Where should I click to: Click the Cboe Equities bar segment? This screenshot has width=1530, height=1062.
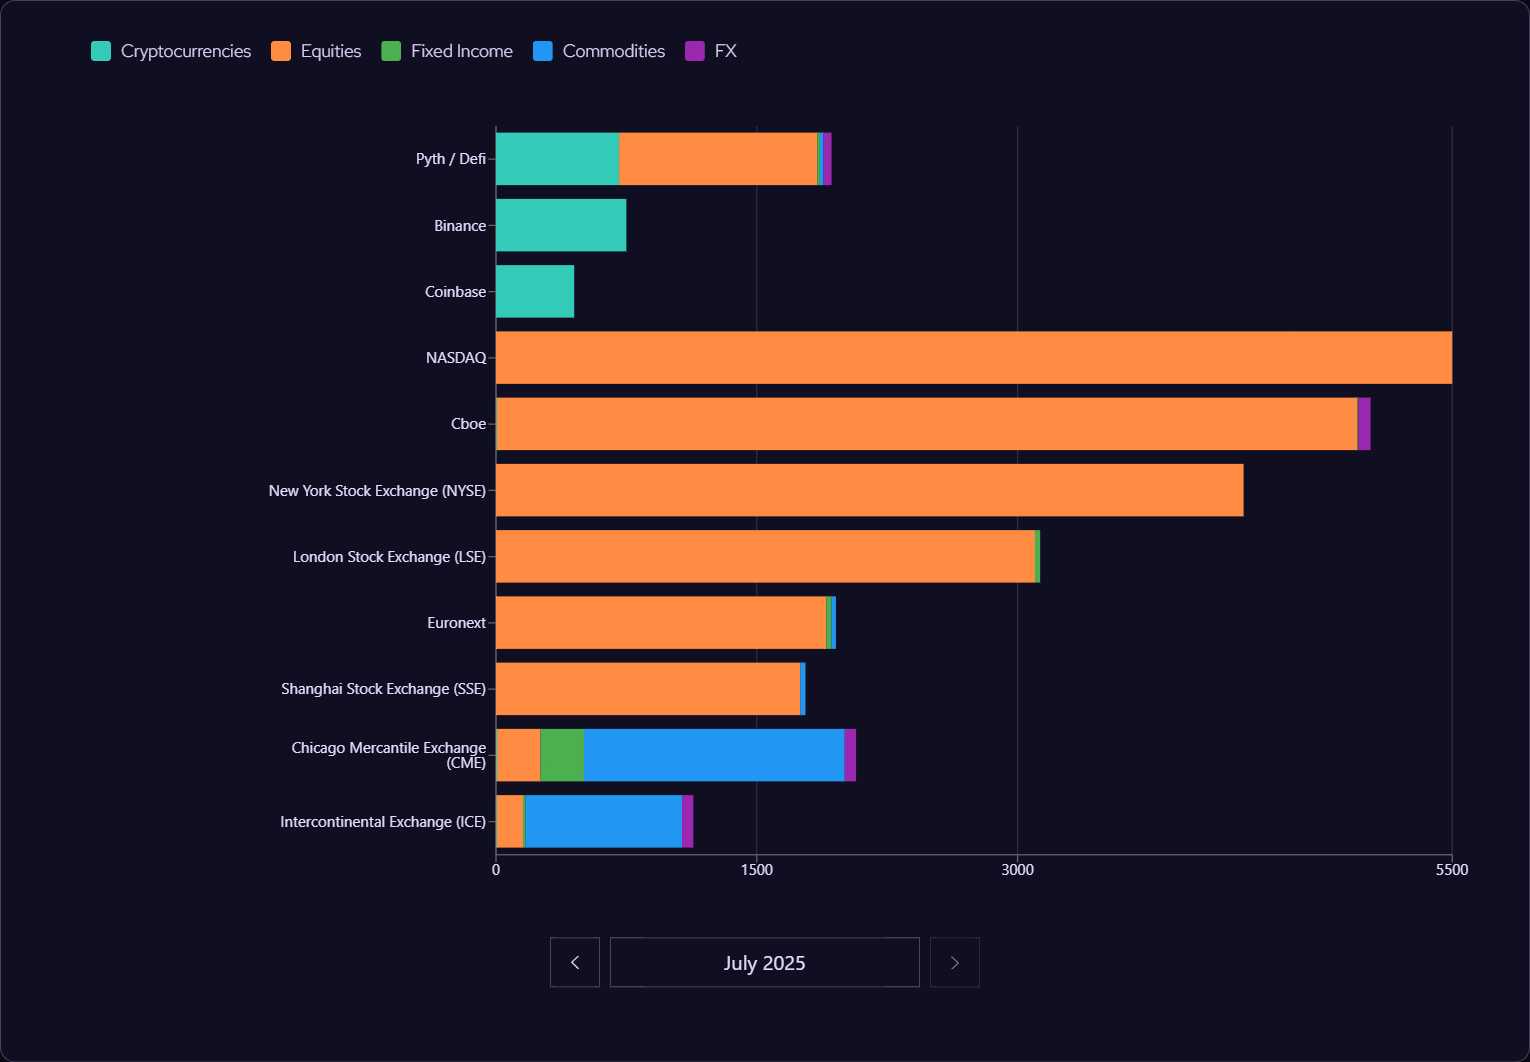click(927, 424)
